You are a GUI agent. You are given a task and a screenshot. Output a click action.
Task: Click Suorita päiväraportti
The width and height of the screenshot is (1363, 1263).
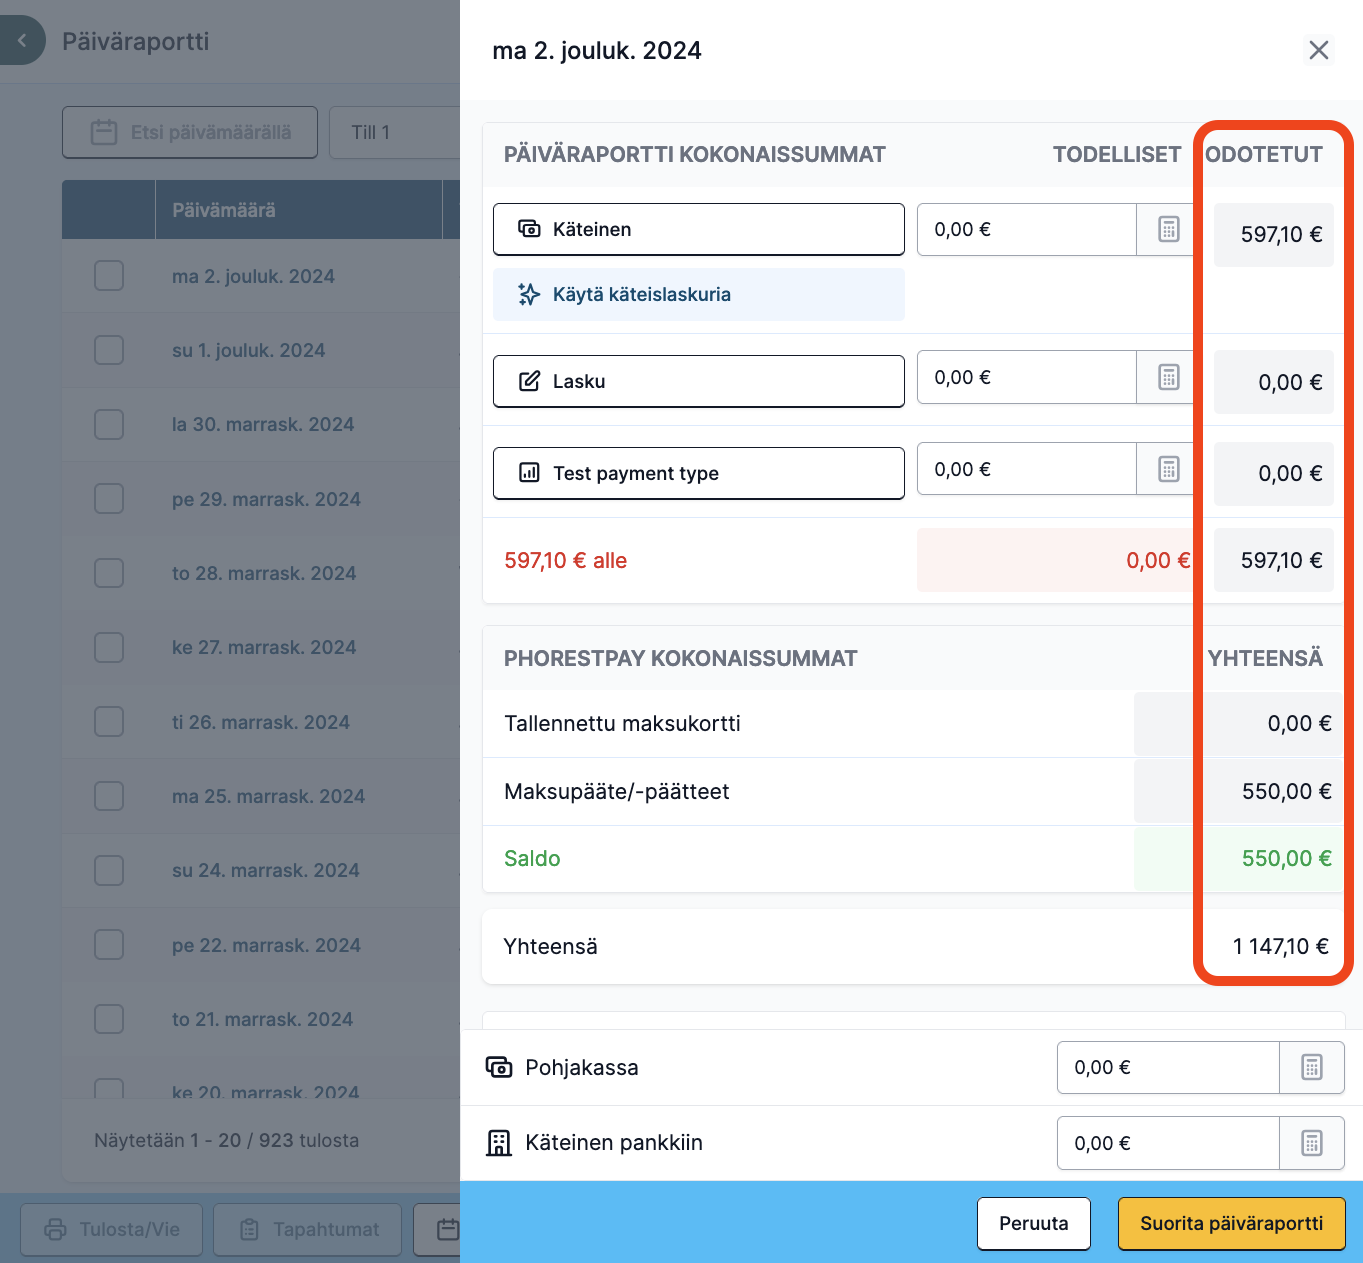(x=1232, y=1223)
